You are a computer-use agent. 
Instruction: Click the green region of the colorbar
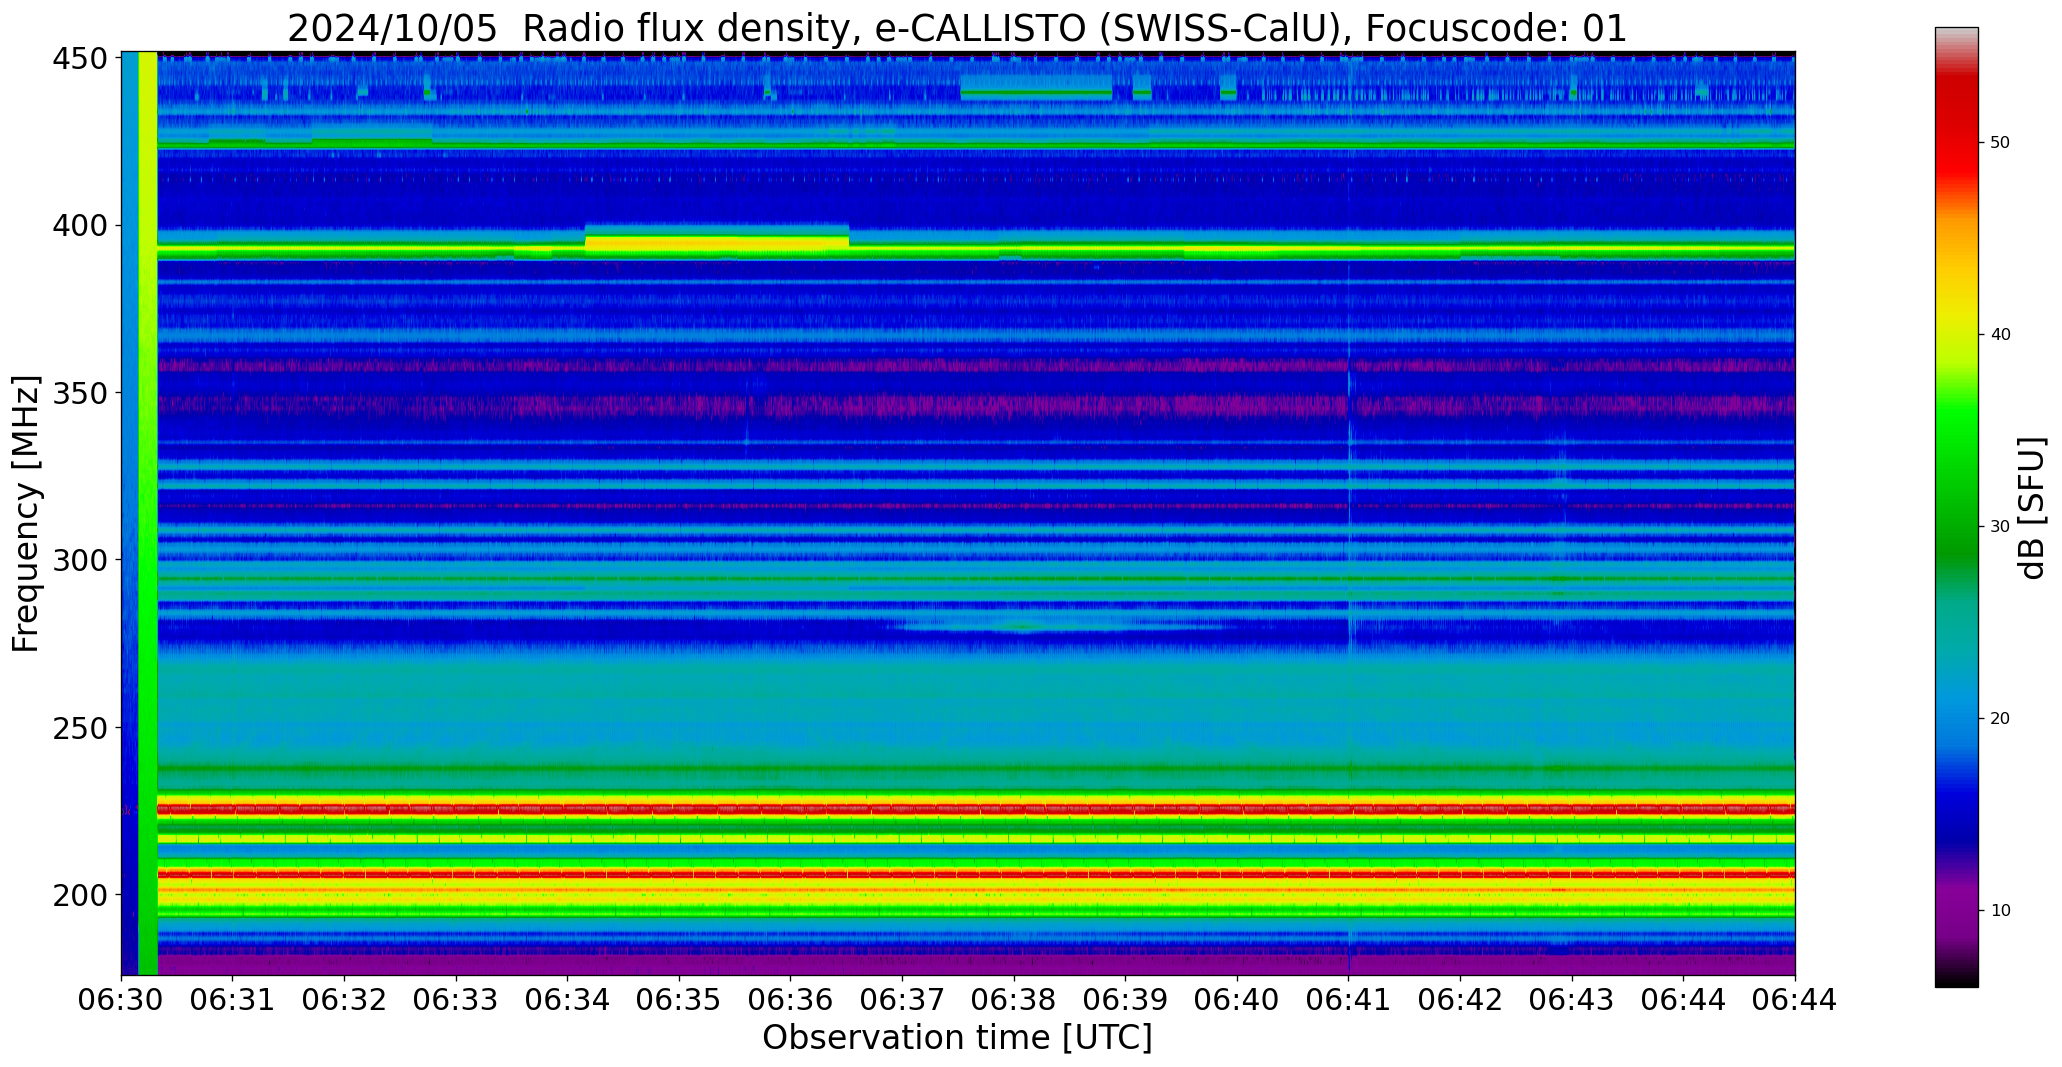1956,480
